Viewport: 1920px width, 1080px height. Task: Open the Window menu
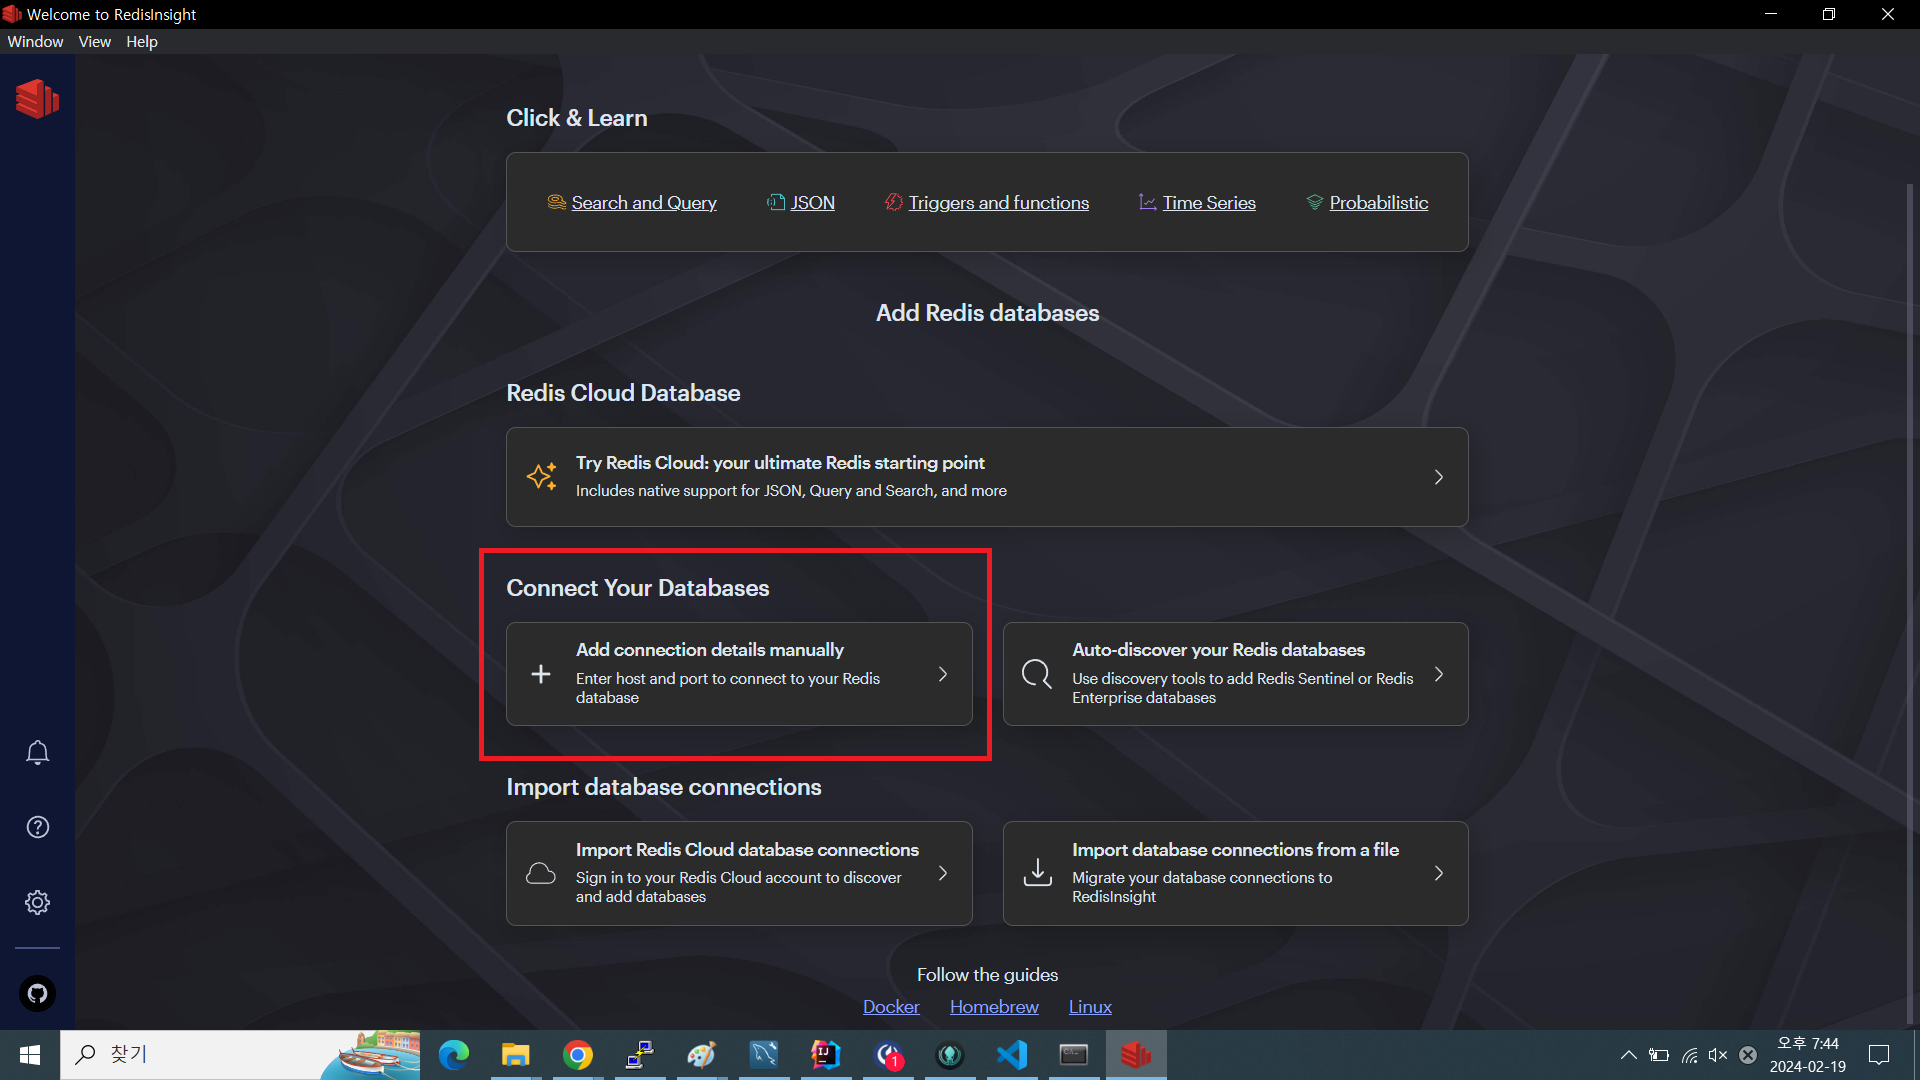35,41
